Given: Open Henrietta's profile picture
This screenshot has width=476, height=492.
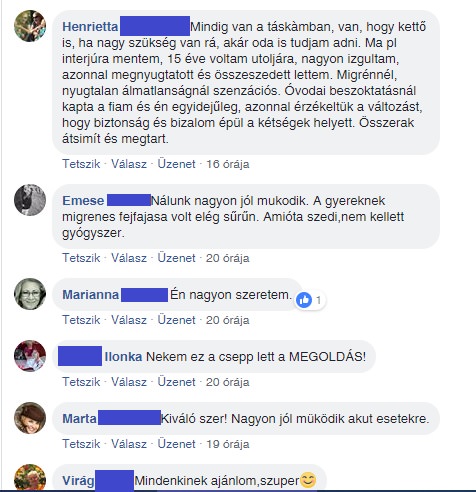Looking at the screenshot, I should tap(30, 26).
